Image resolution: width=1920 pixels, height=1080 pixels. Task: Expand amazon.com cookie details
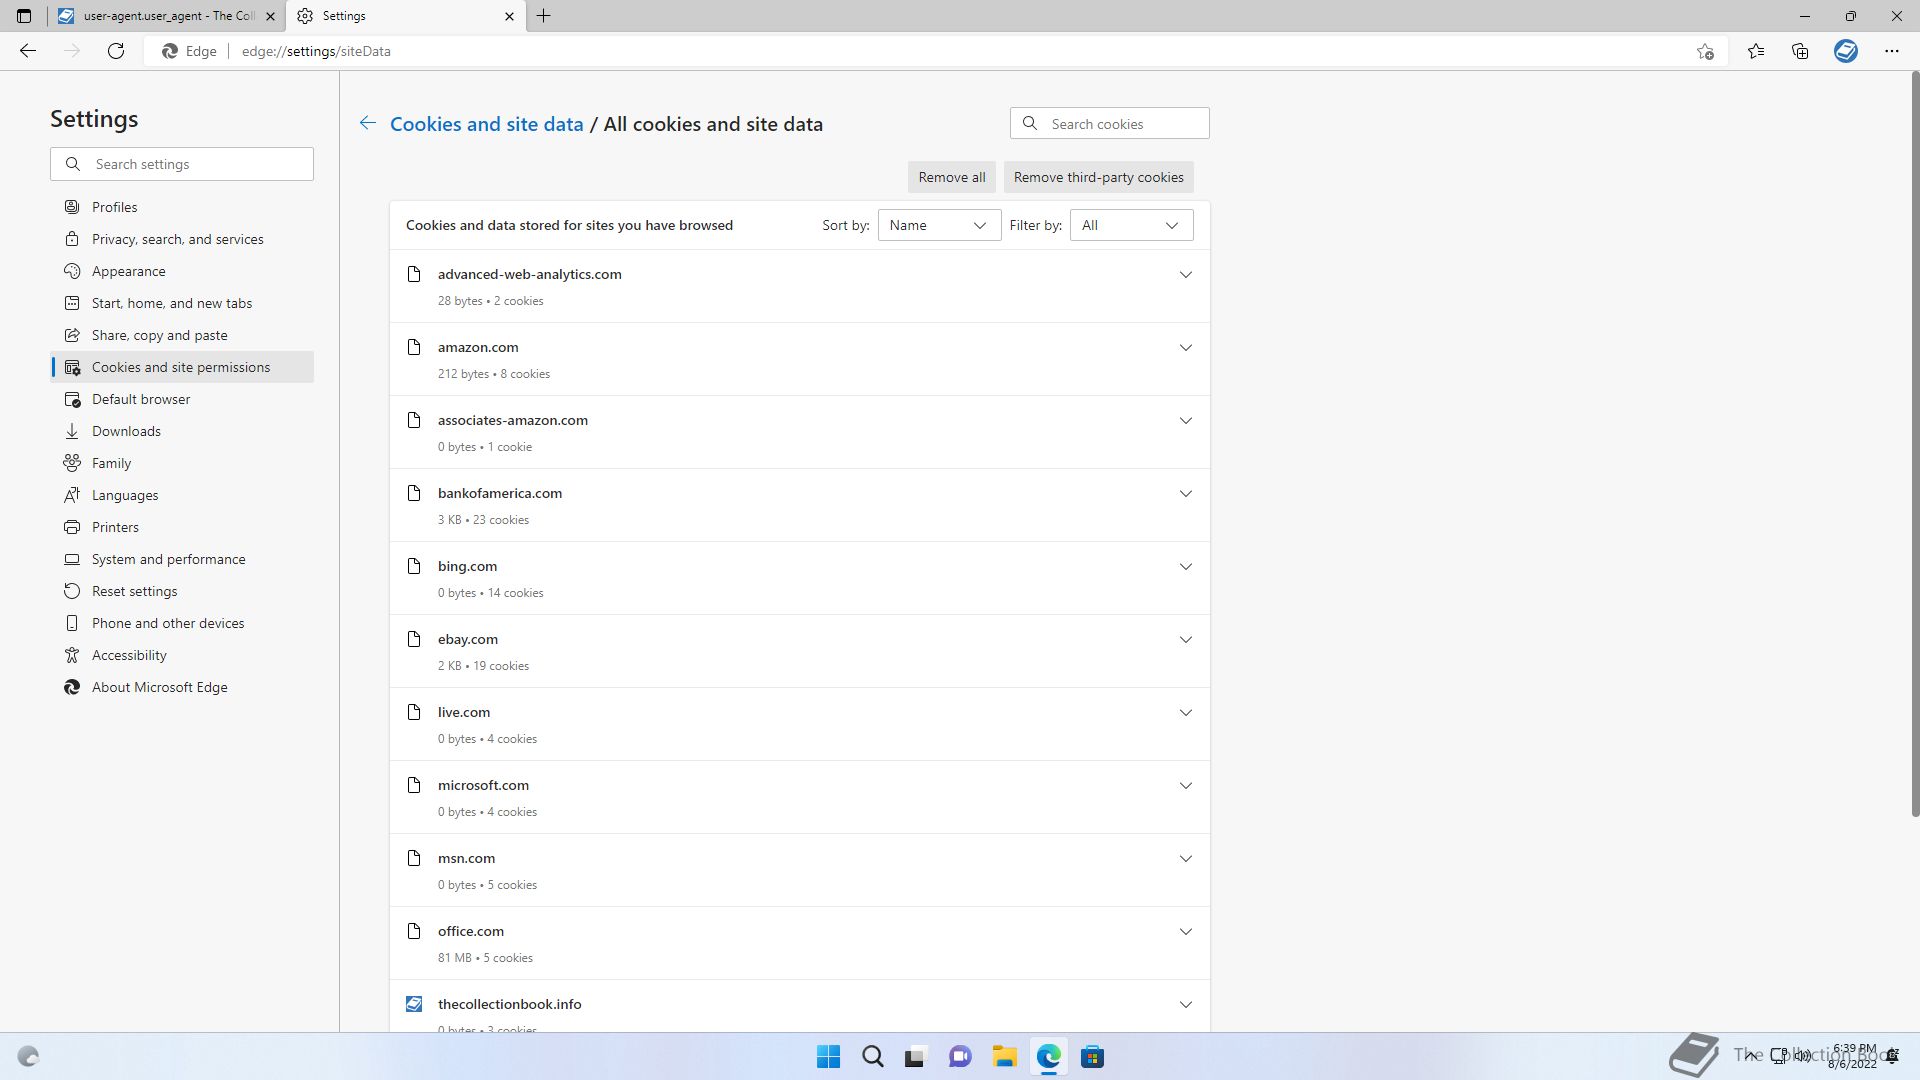pyautogui.click(x=1186, y=347)
